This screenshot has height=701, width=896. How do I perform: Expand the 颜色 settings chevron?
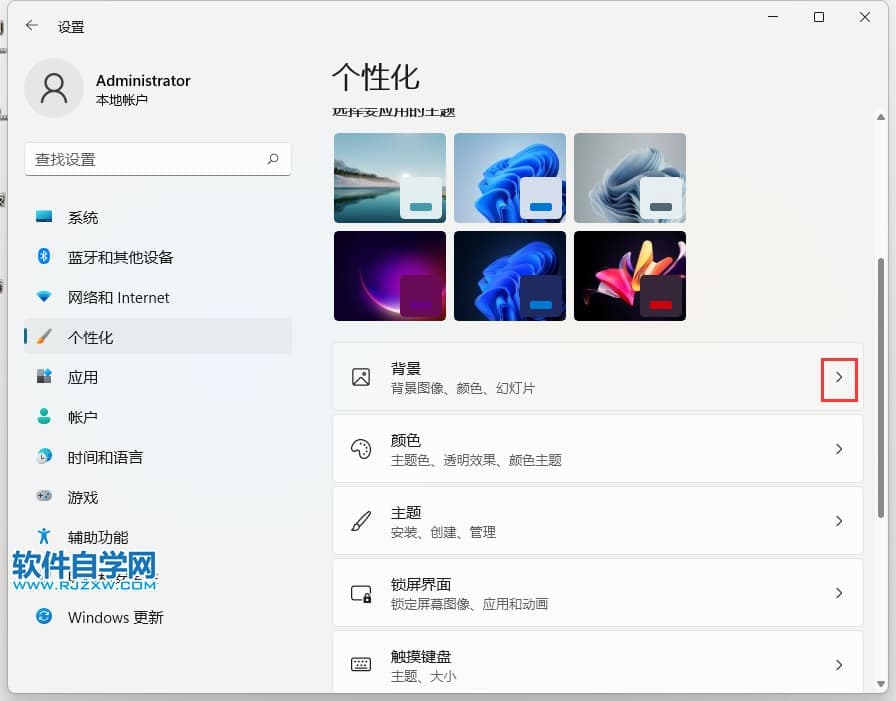pos(839,449)
